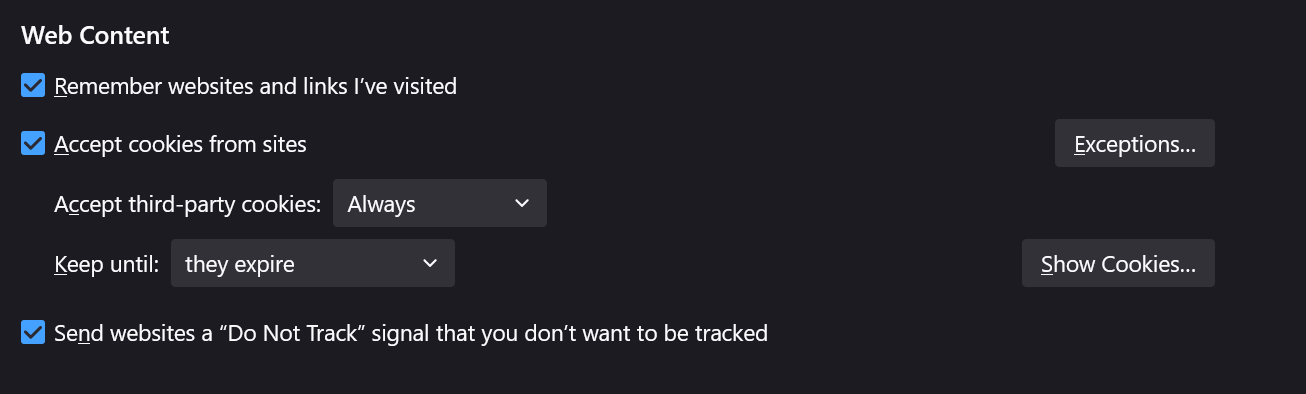This screenshot has width=1306, height=394.
Task: Select the Always value text in the dropdown
Action: coord(381,205)
